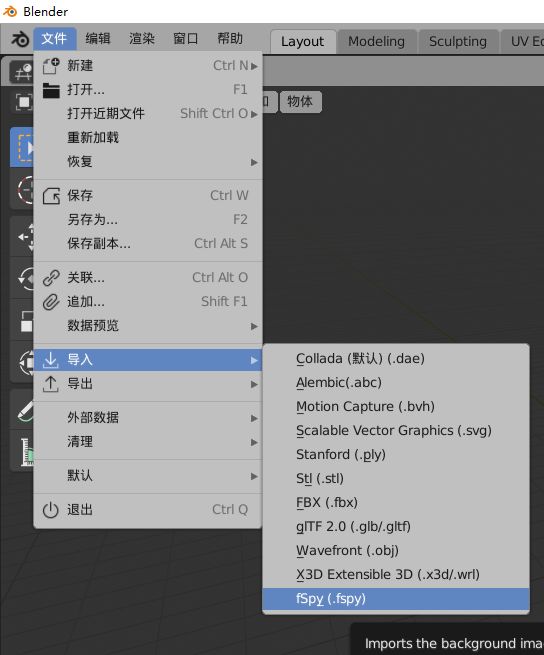Open the 帮助 menu
The height and width of the screenshot is (655, 544).
tap(230, 39)
